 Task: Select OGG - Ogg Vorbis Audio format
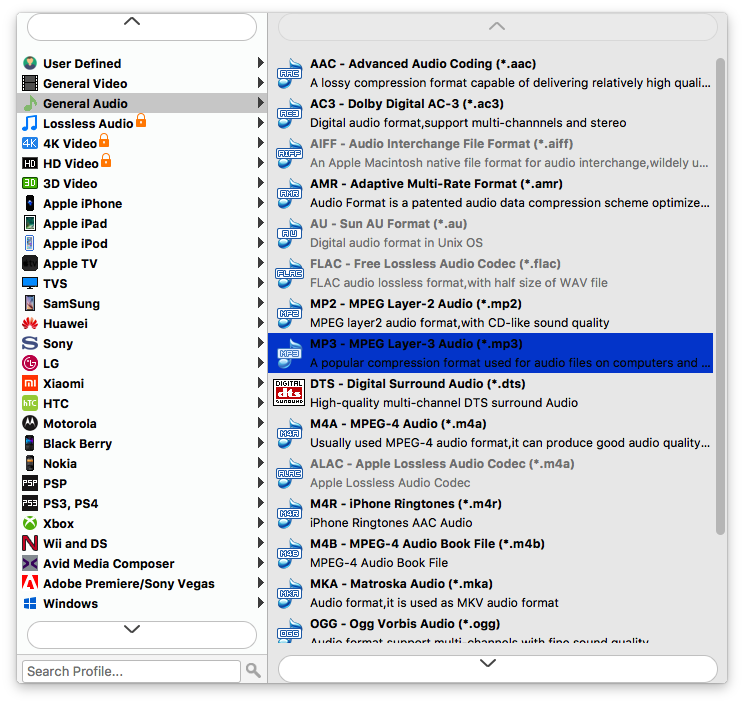491,630
